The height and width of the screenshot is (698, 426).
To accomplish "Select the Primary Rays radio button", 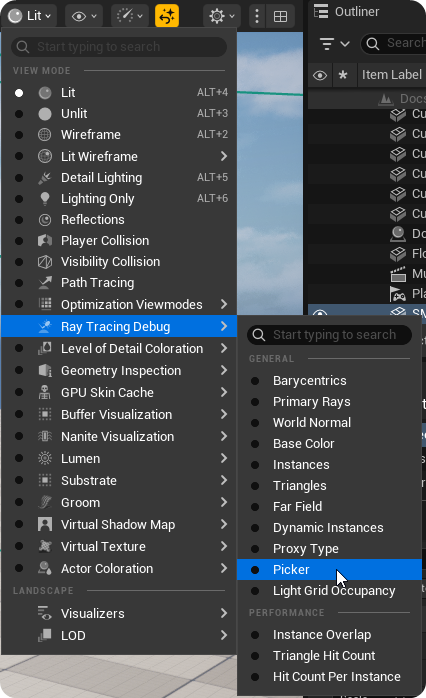I will (255, 402).
